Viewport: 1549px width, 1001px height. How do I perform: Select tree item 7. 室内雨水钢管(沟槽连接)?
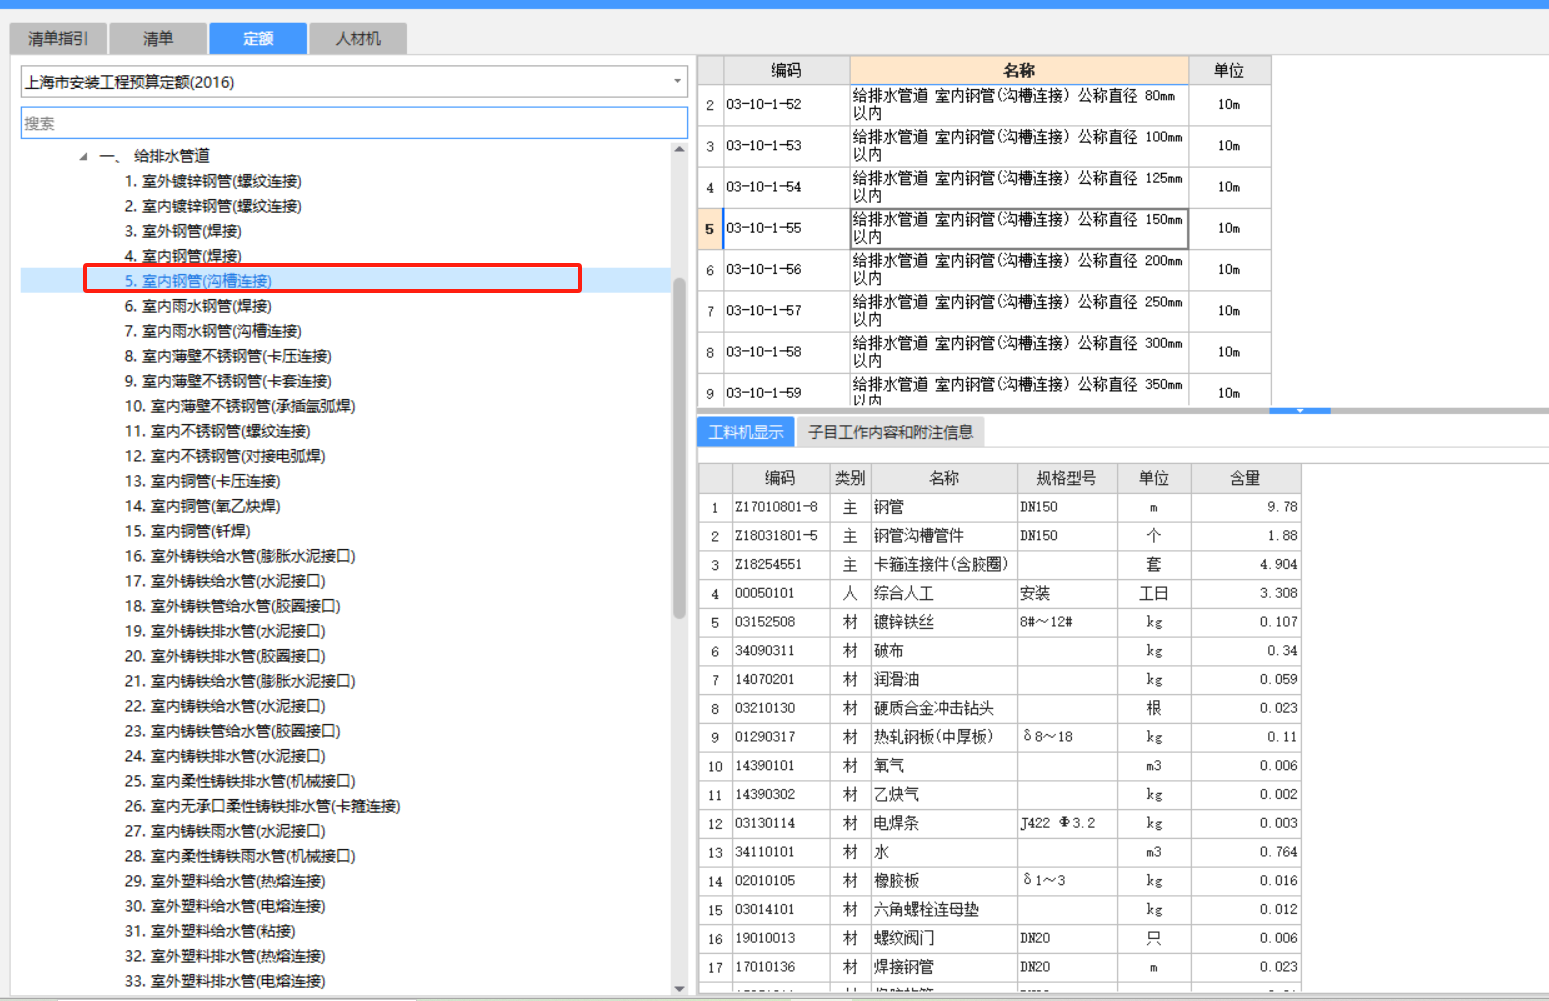pyautogui.click(x=213, y=331)
